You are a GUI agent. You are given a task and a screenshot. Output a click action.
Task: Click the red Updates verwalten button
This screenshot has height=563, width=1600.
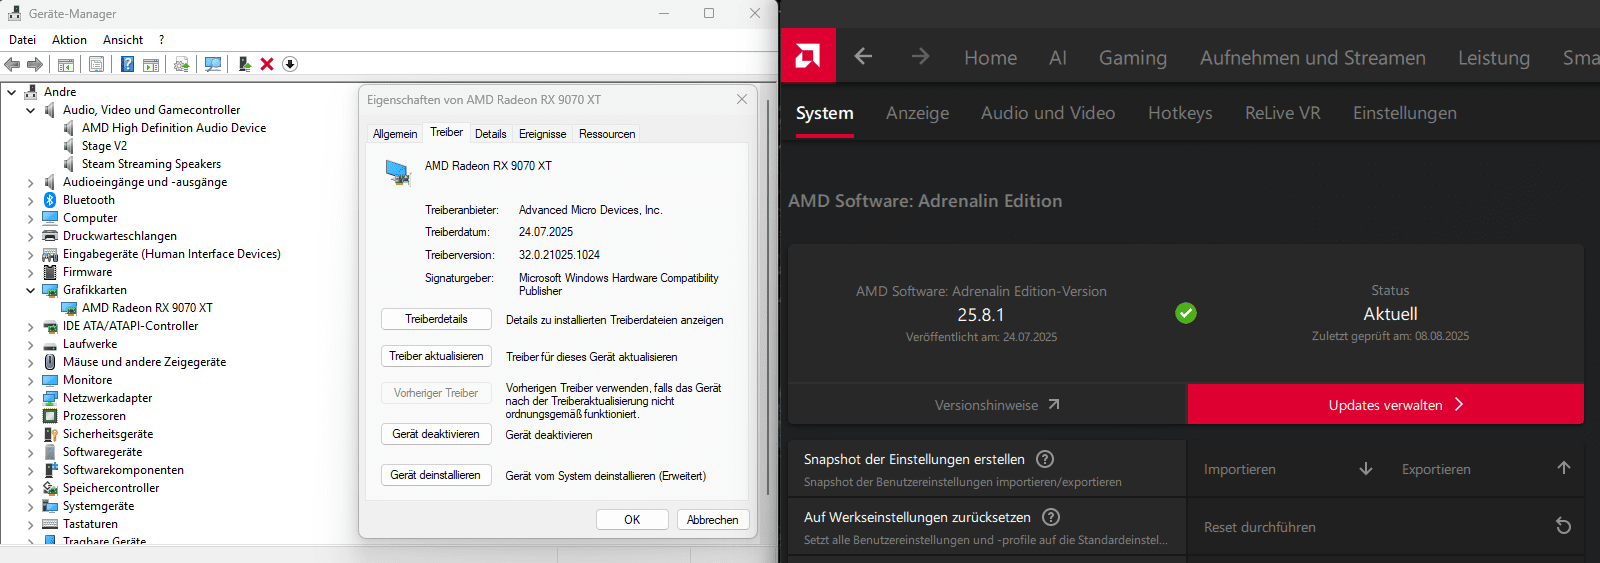tap(1385, 405)
